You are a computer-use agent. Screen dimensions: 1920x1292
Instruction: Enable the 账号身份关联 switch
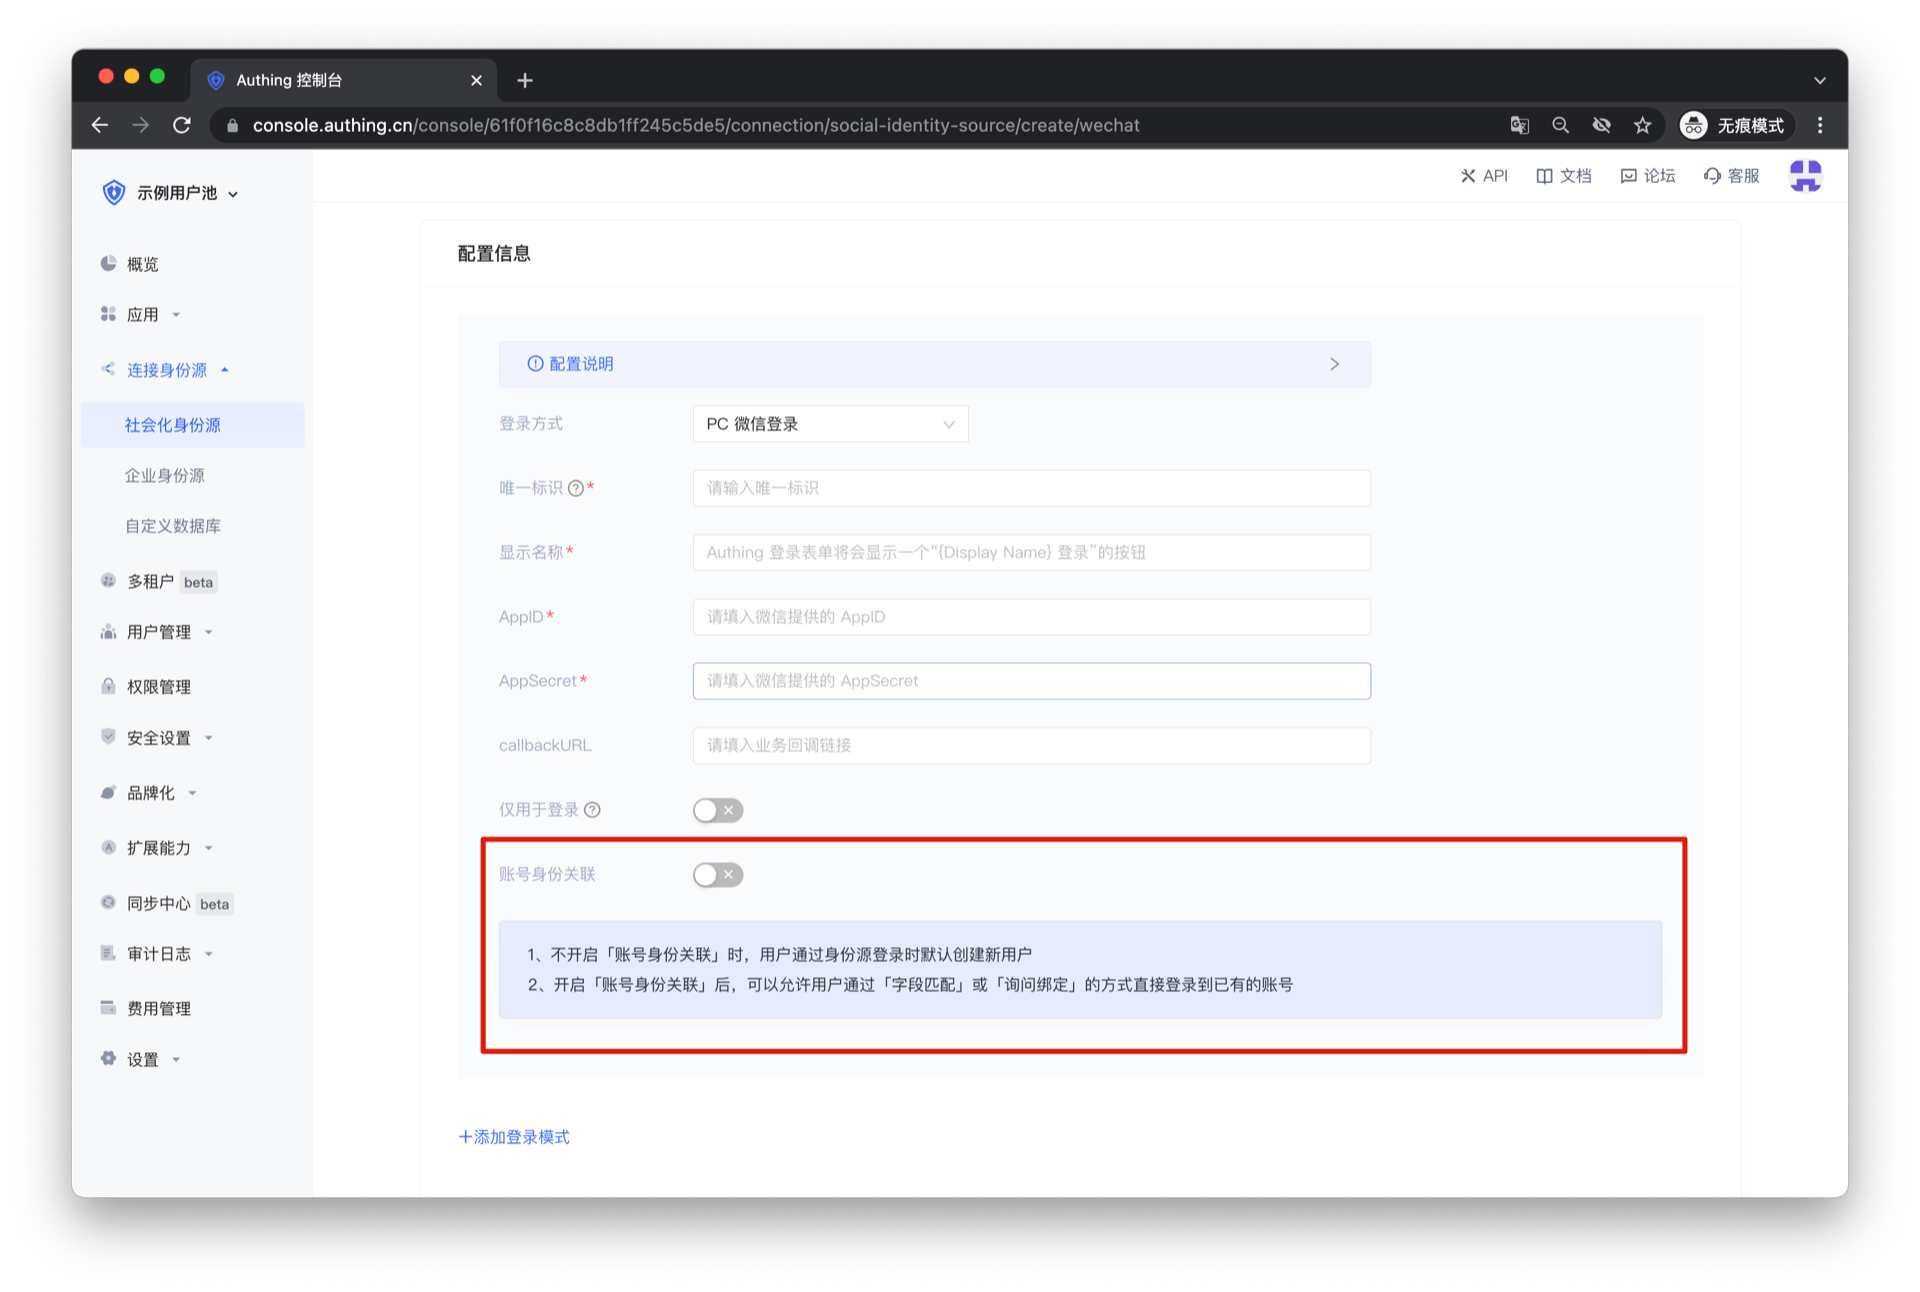point(717,875)
